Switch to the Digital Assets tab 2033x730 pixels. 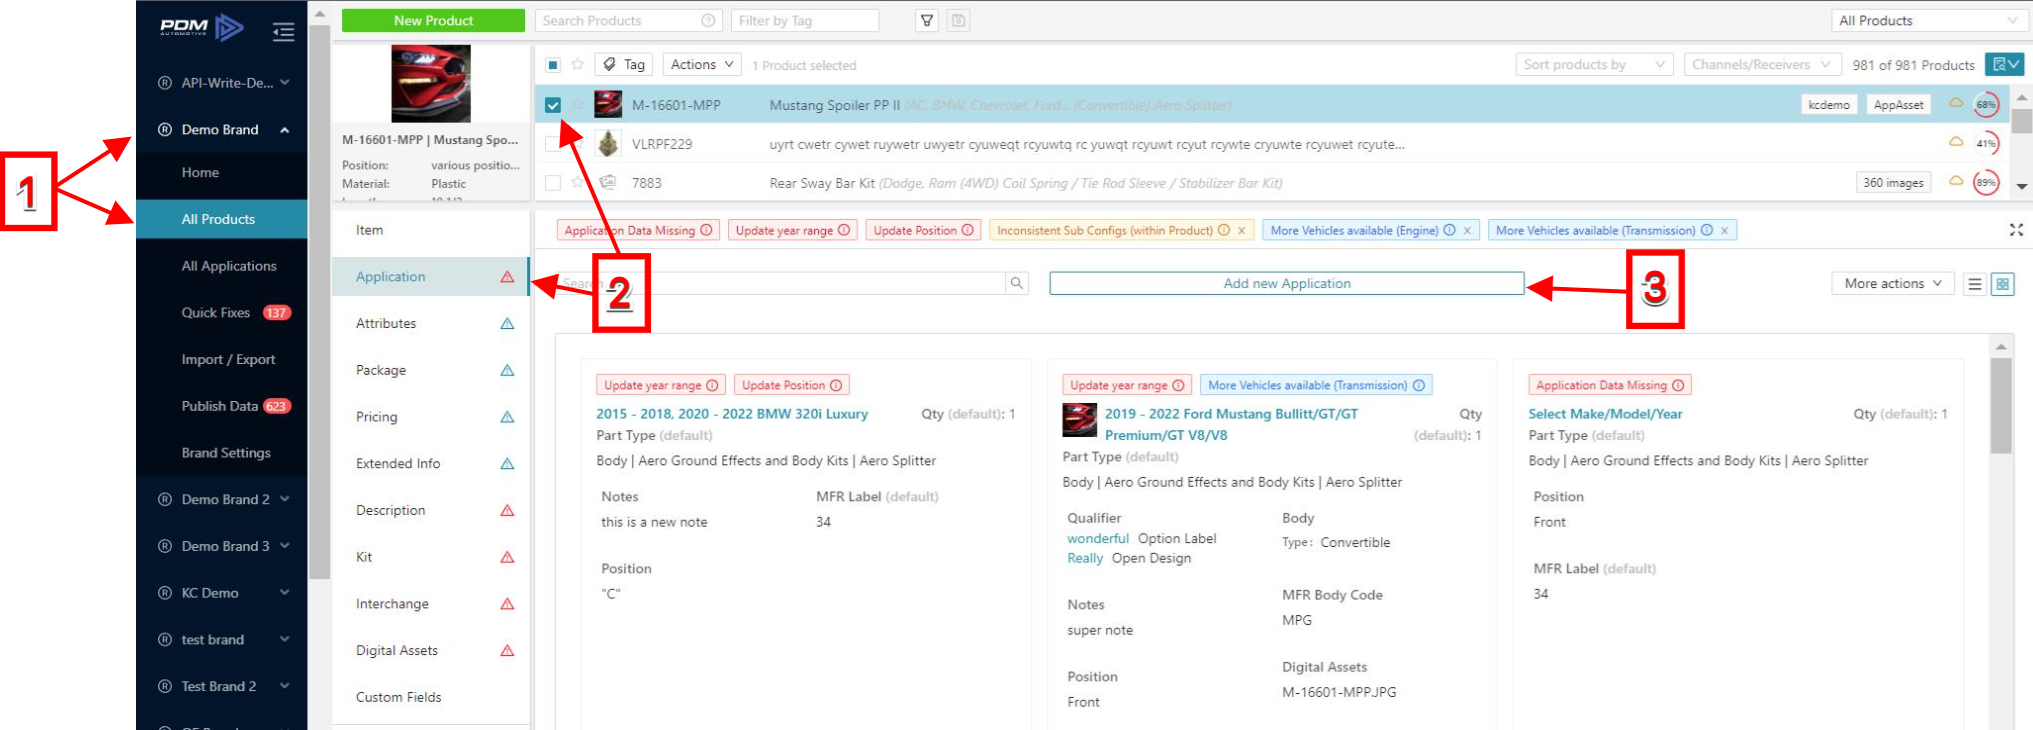click(430, 651)
